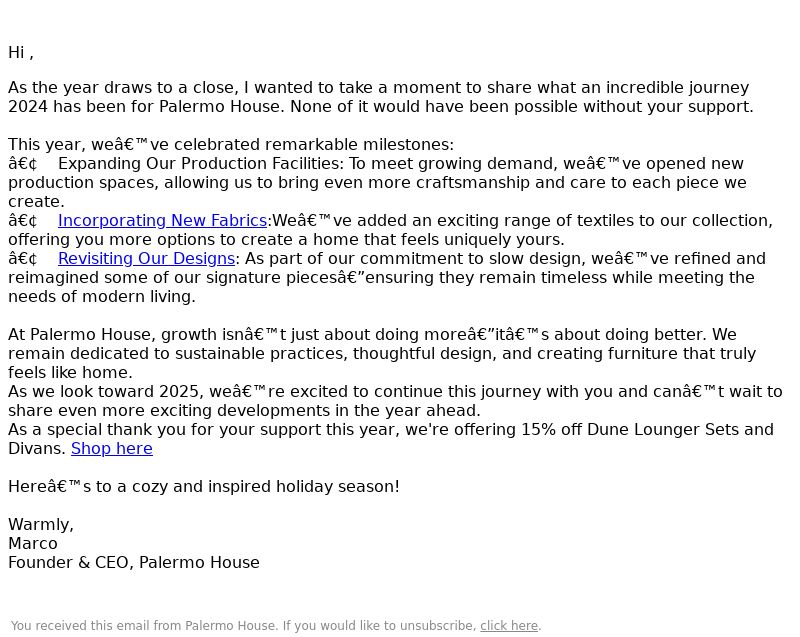Unsubscribe via the click here link
800x637 pixels.
pyautogui.click(x=508, y=626)
